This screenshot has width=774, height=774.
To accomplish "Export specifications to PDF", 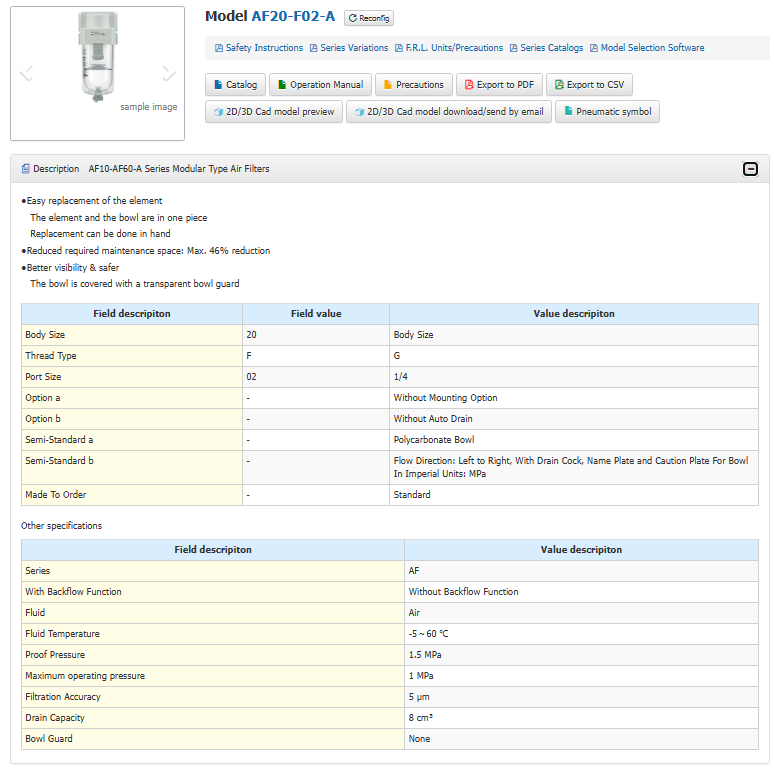I will pyautogui.click(x=500, y=85).
